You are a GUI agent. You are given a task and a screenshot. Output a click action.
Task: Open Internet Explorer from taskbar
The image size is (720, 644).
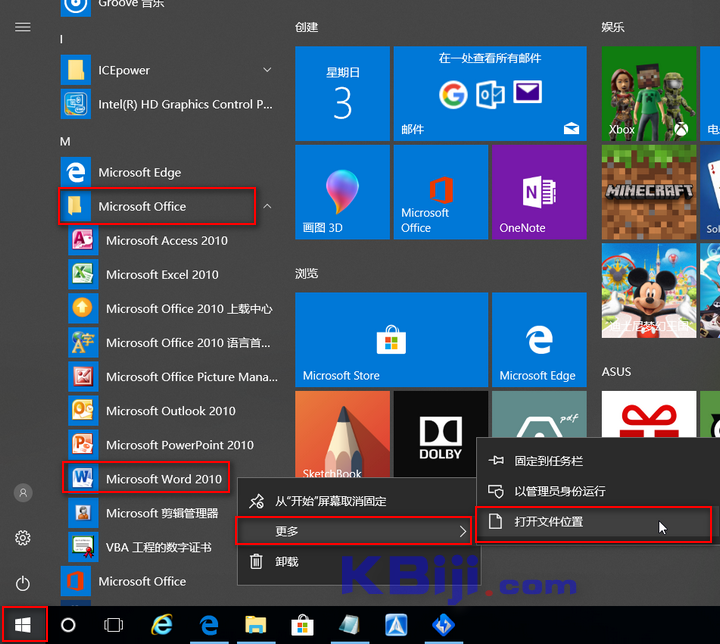point(162,625)
